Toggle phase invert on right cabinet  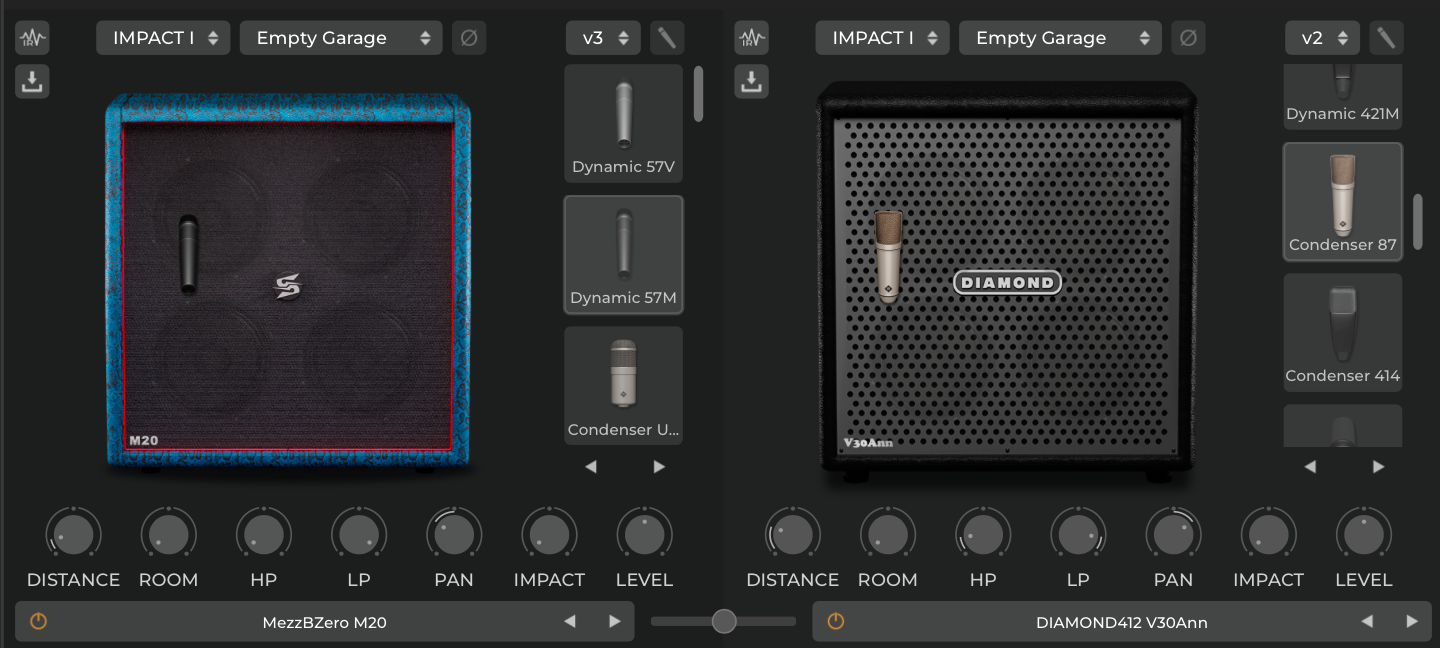point(1188,39)
